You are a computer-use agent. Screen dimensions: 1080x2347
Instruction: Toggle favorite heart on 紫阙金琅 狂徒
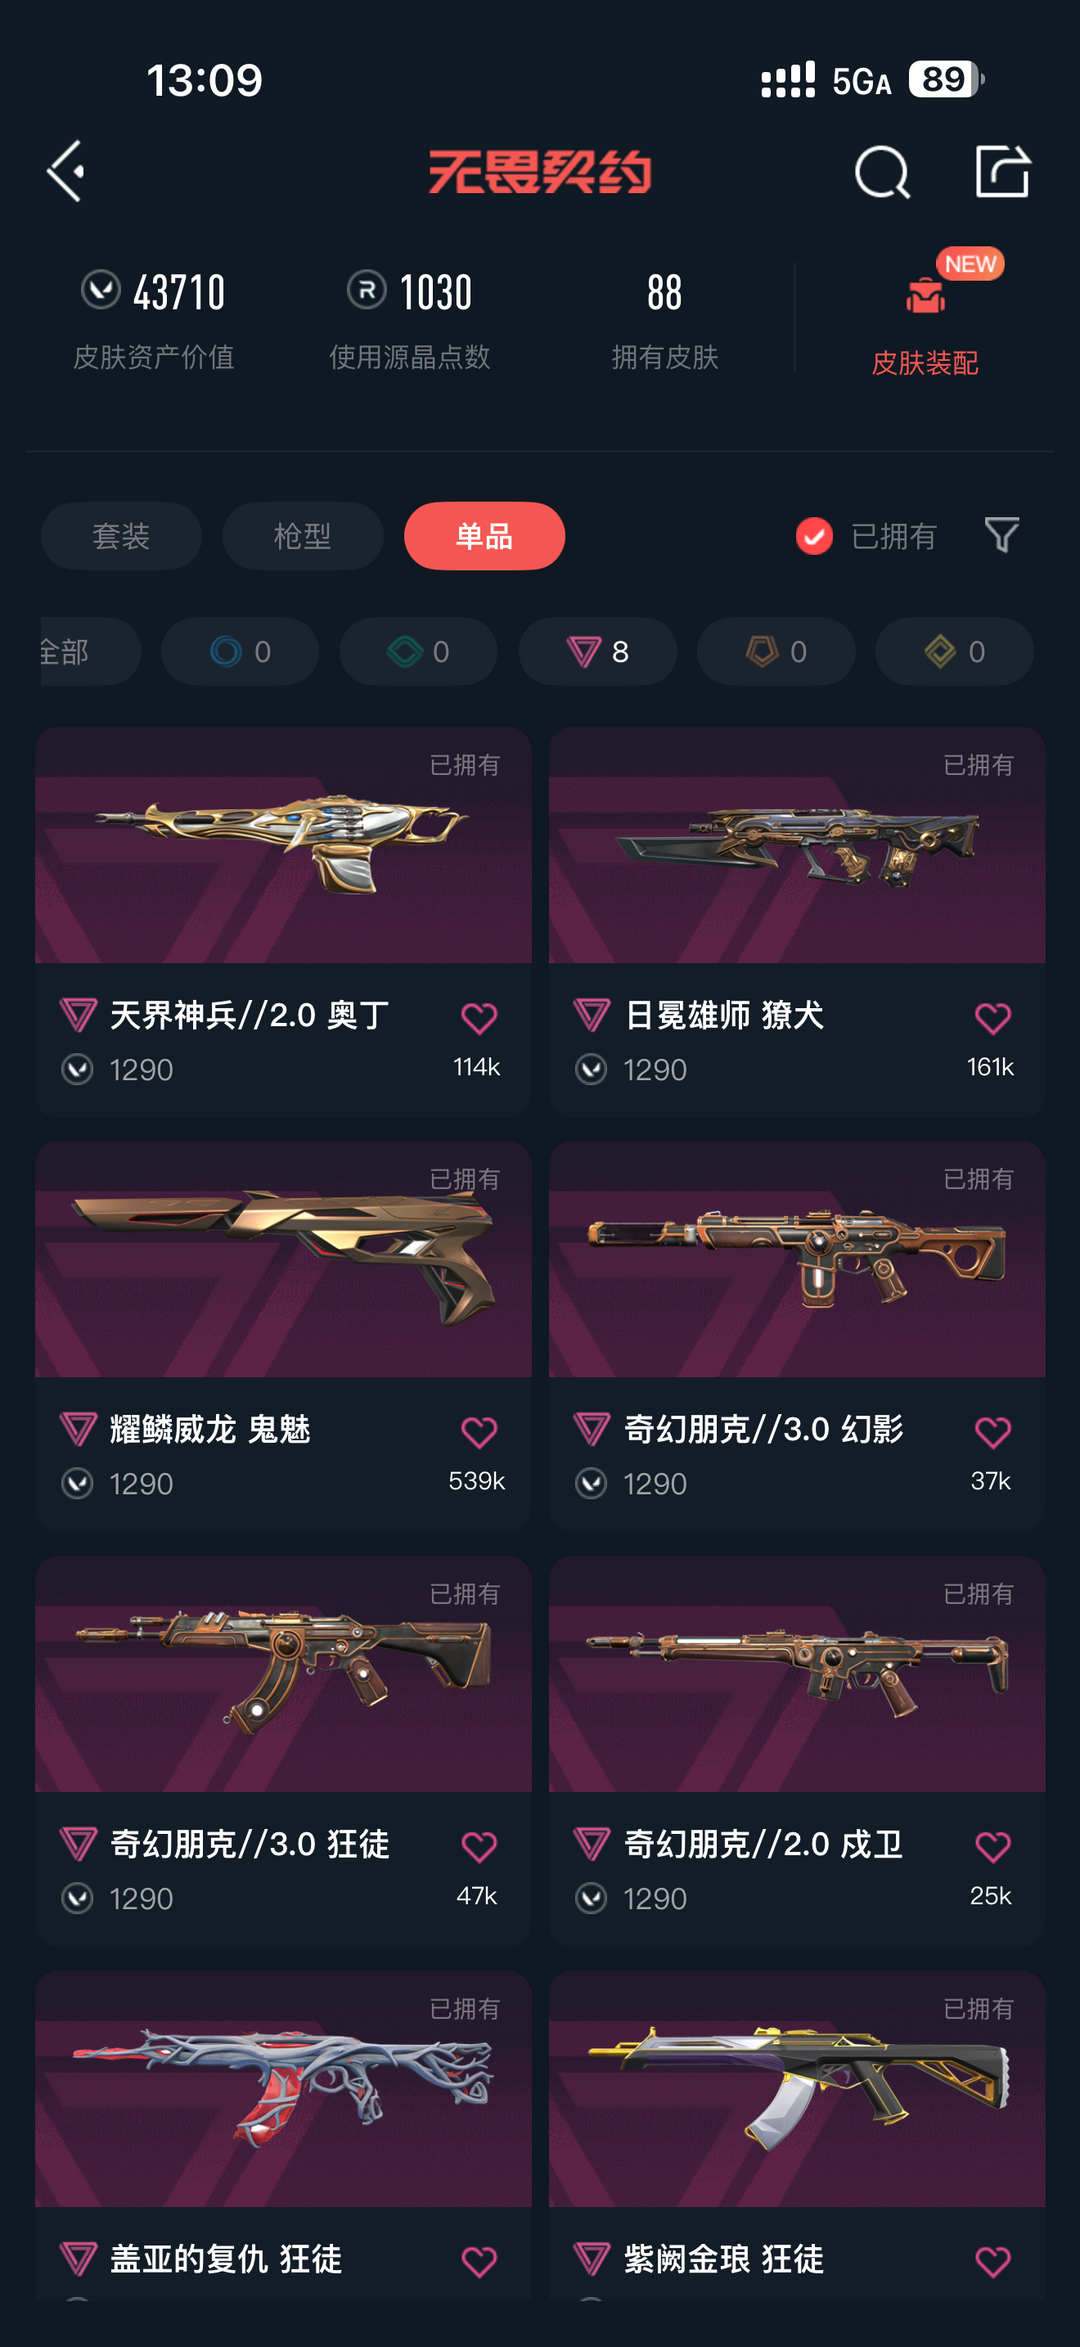point(993,2261)
